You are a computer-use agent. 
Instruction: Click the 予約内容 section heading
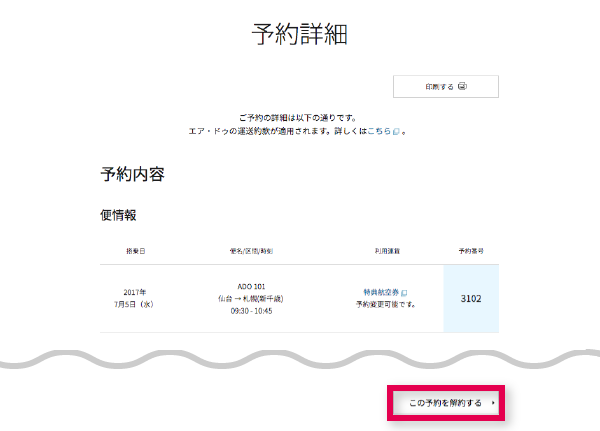click(133, 174)
